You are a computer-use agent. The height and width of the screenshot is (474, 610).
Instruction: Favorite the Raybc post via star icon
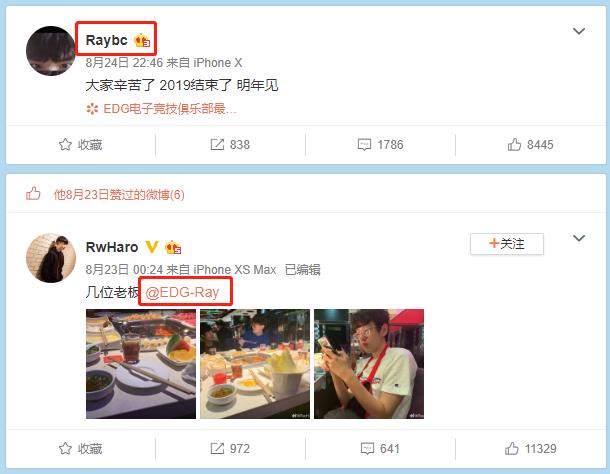[x=80, y=145]
